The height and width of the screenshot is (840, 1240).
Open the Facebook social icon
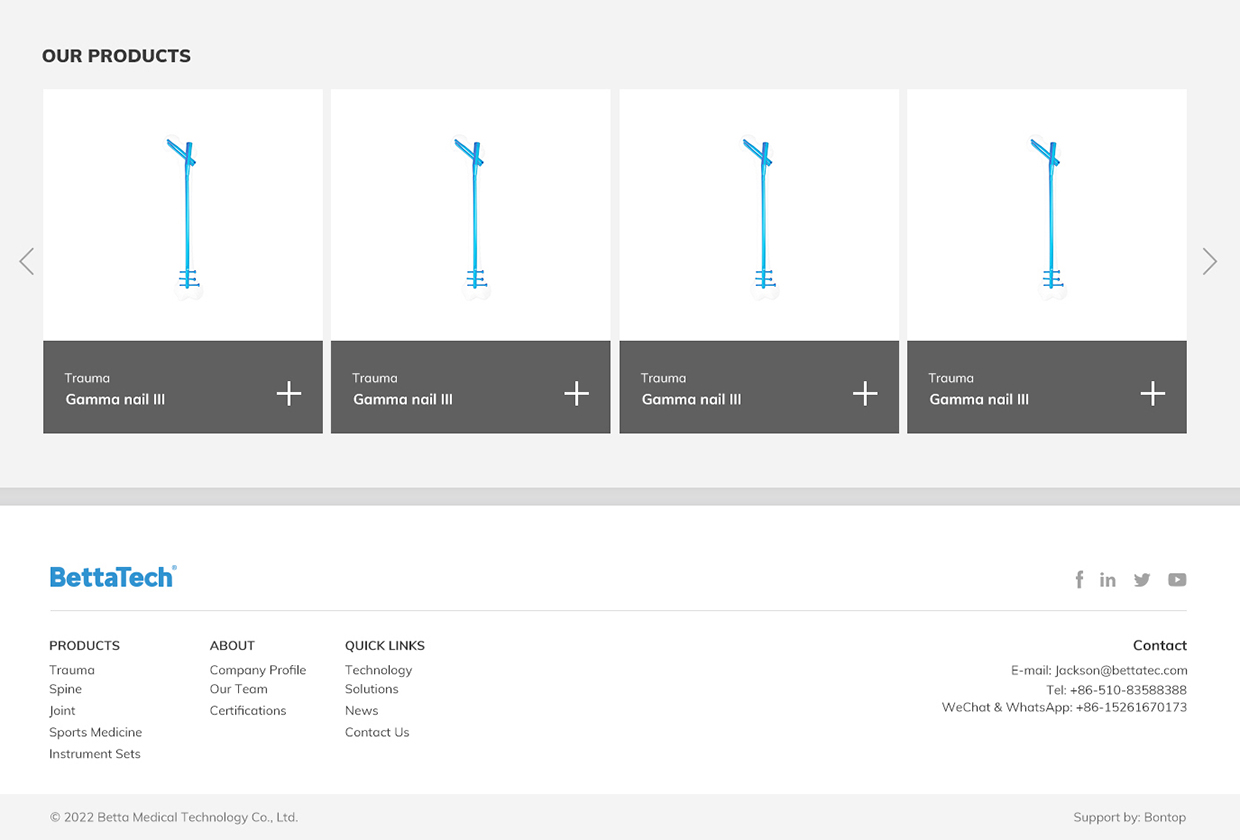pos(1079,580)
